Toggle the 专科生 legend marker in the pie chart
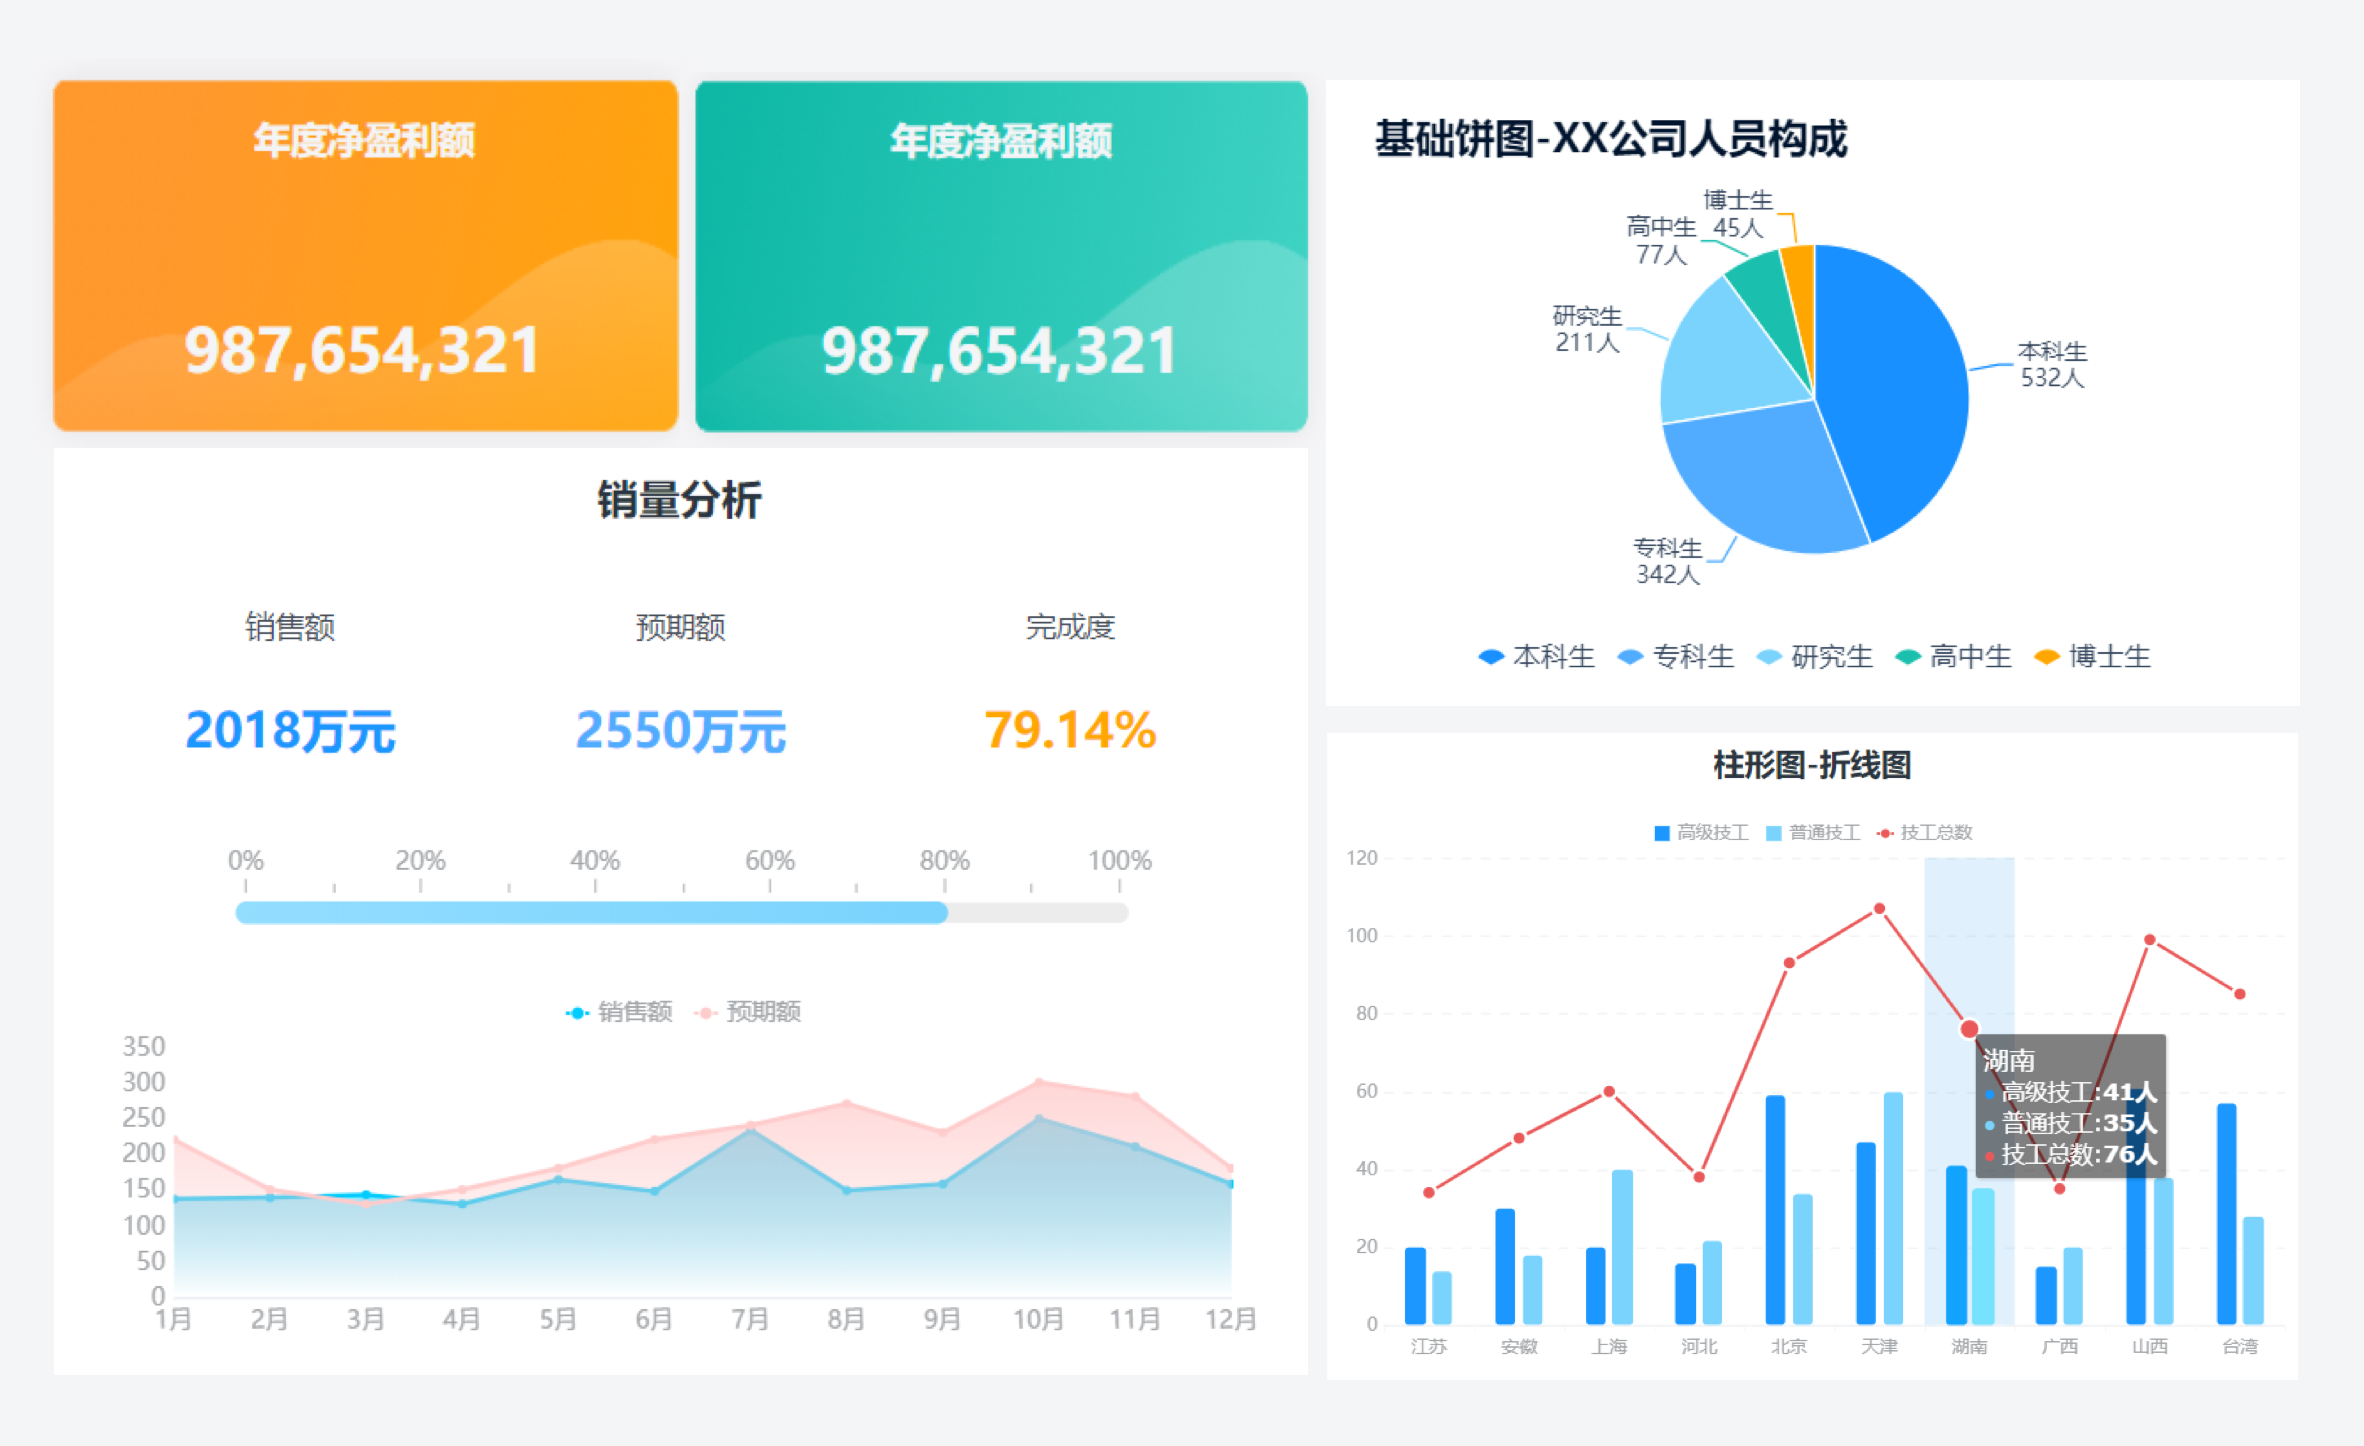The width and height of the screenshot is (2364, 1446). tap(1630, 657)
